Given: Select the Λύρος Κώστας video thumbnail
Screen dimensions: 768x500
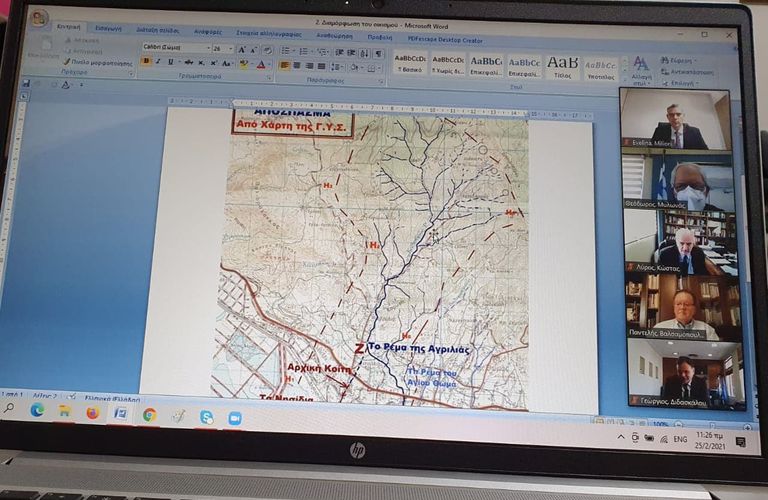Looking at the screenshot, I should click(x=681, y=242).
